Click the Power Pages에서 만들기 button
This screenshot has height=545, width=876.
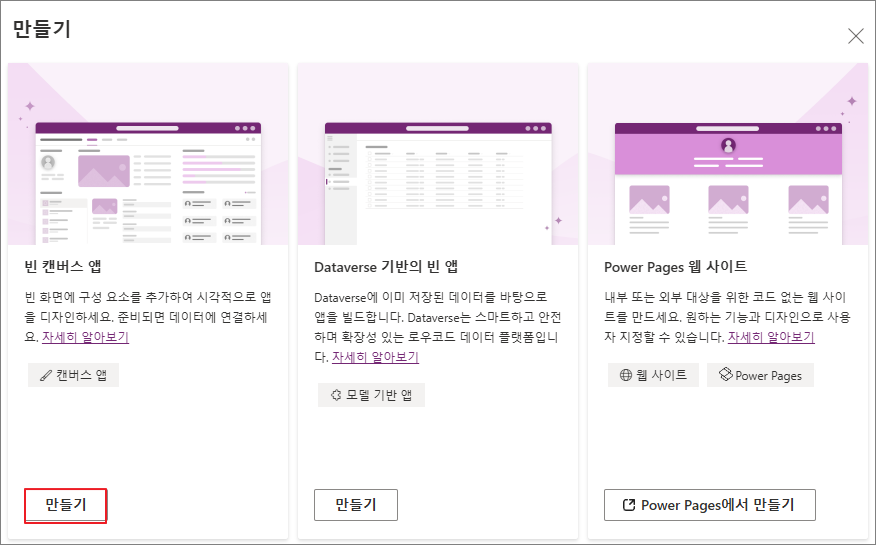(x=710, y=505)
